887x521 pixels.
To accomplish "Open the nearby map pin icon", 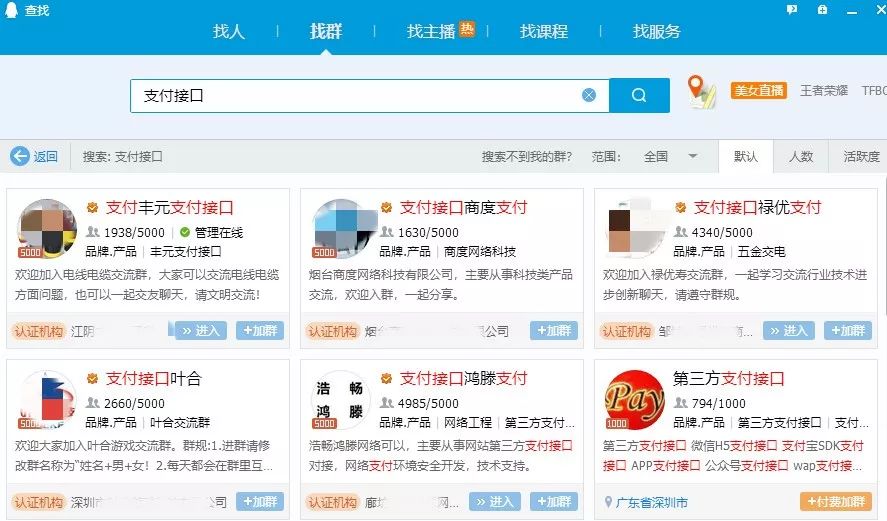I will point(701,92).
